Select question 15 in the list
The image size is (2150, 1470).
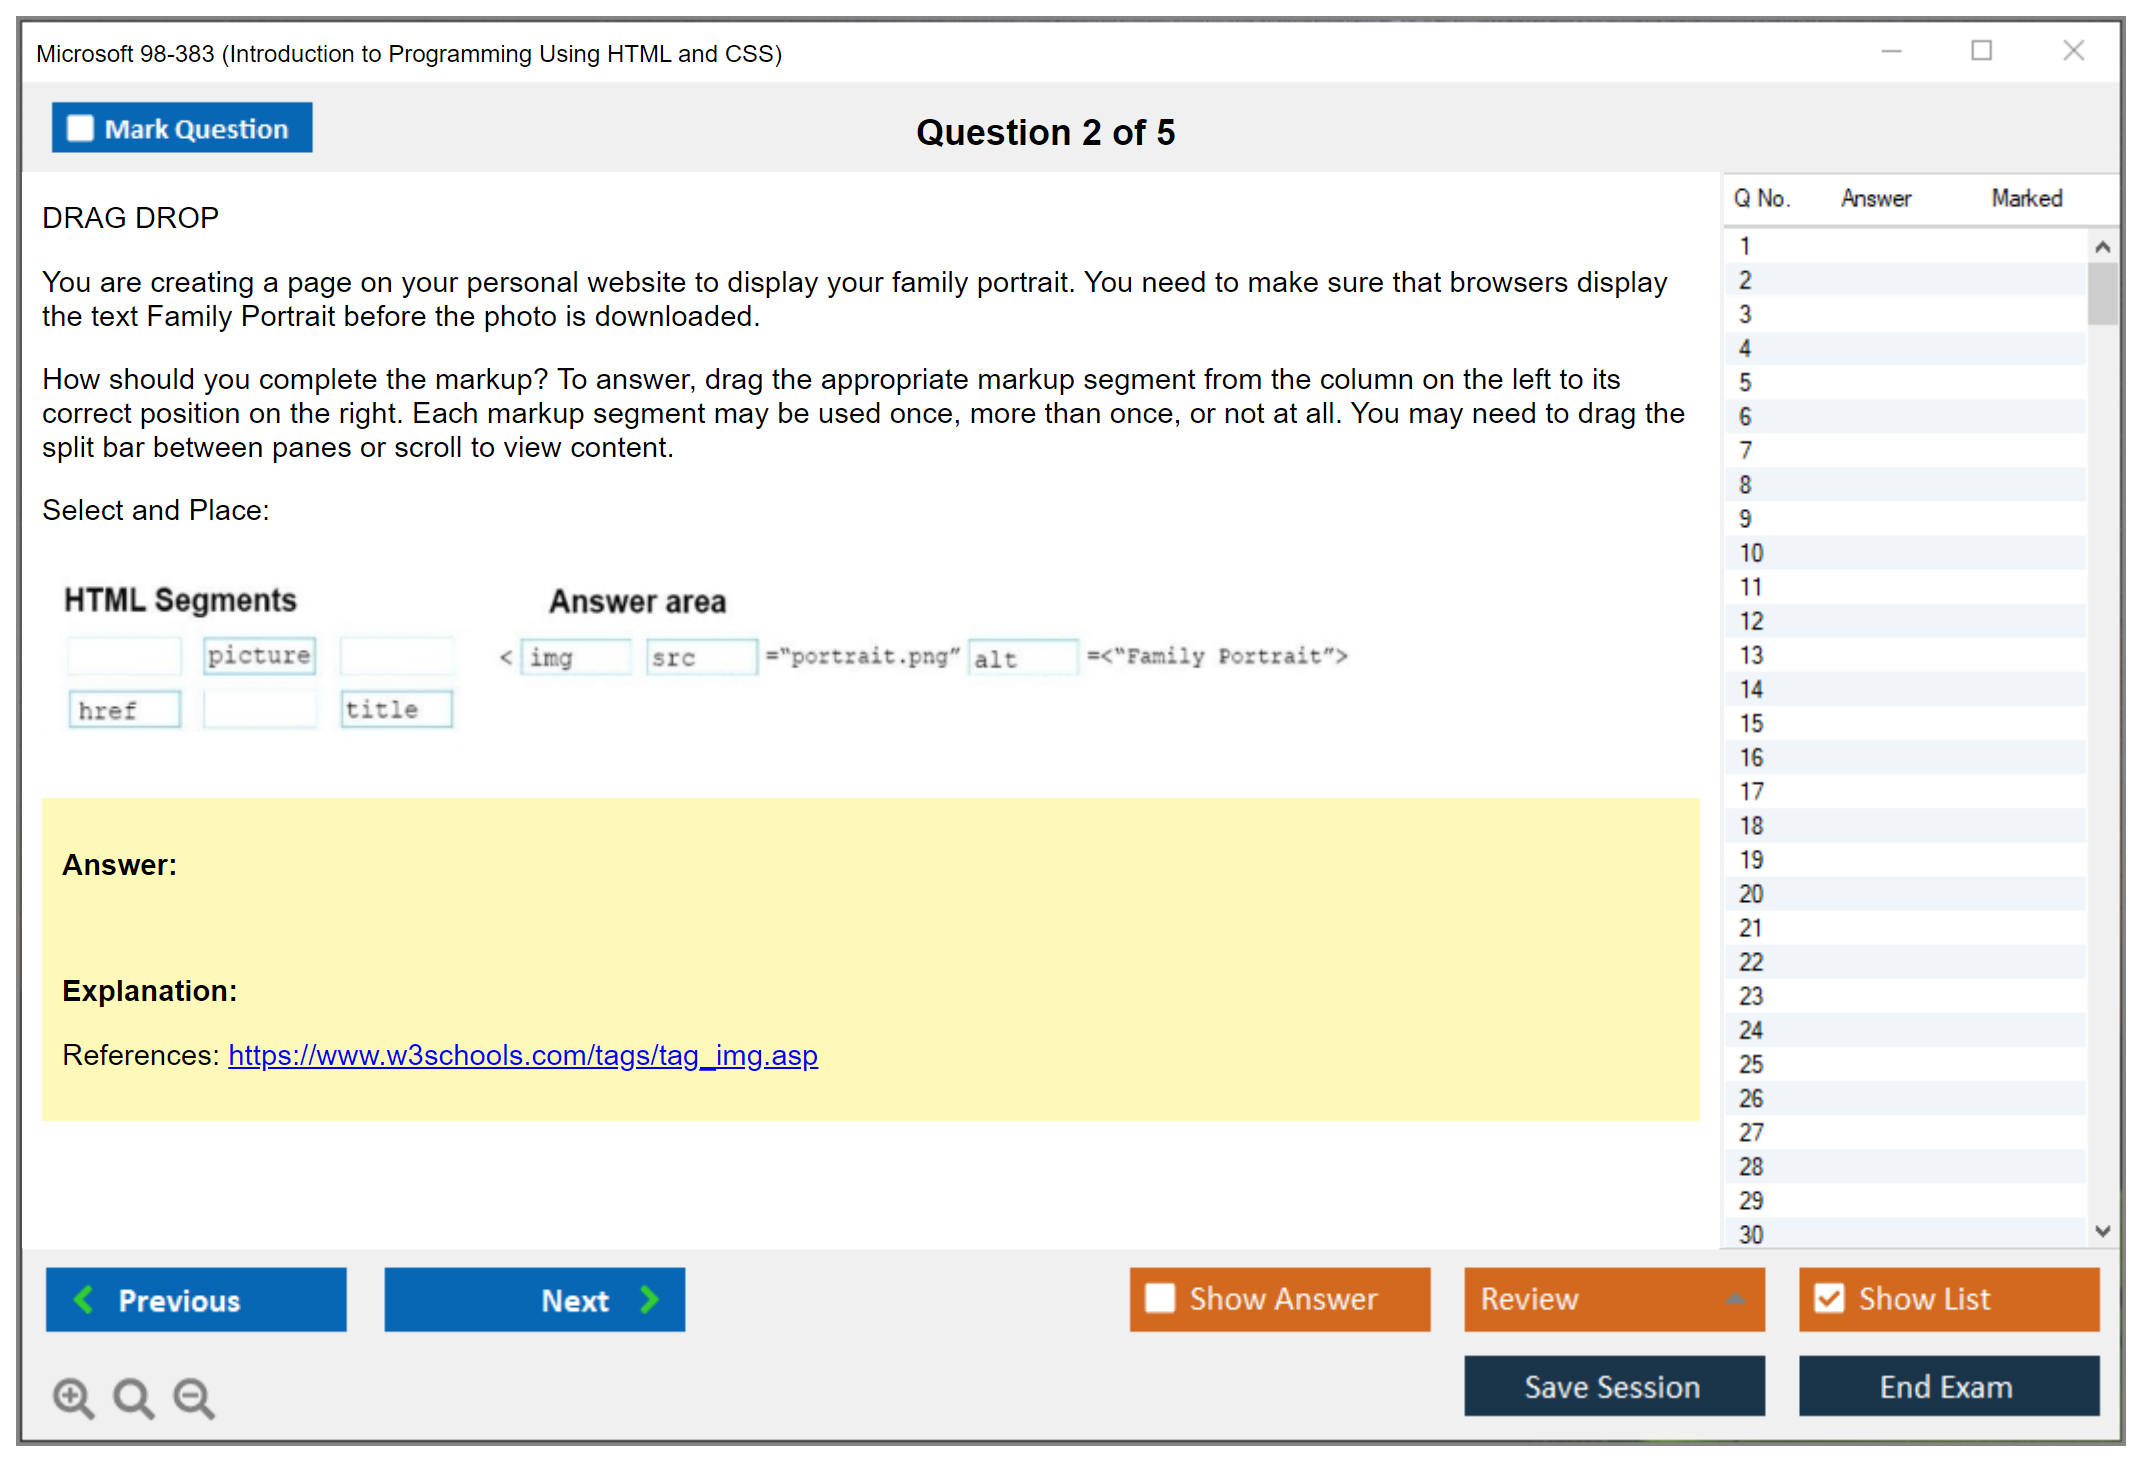(x=1751, y=723)
